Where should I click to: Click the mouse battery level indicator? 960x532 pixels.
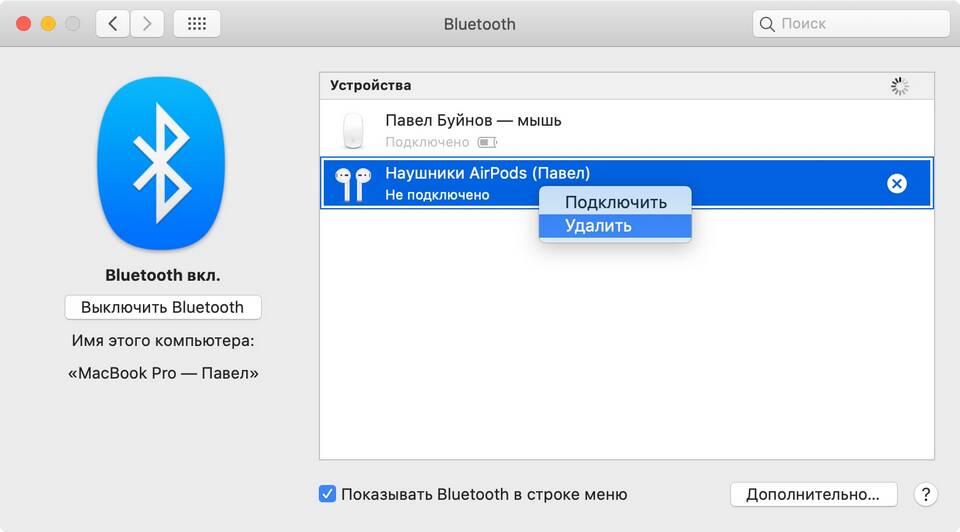coord(487,142)
